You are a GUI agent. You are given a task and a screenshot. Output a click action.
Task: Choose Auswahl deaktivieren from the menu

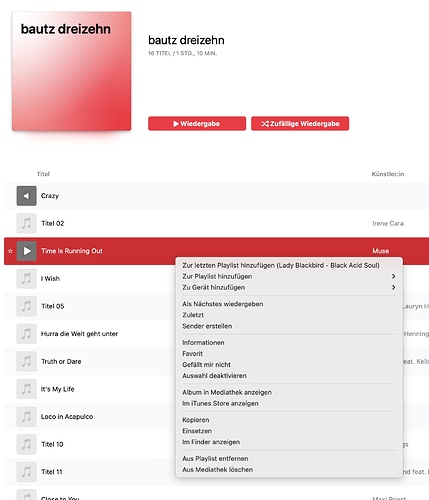pos(214,376)
